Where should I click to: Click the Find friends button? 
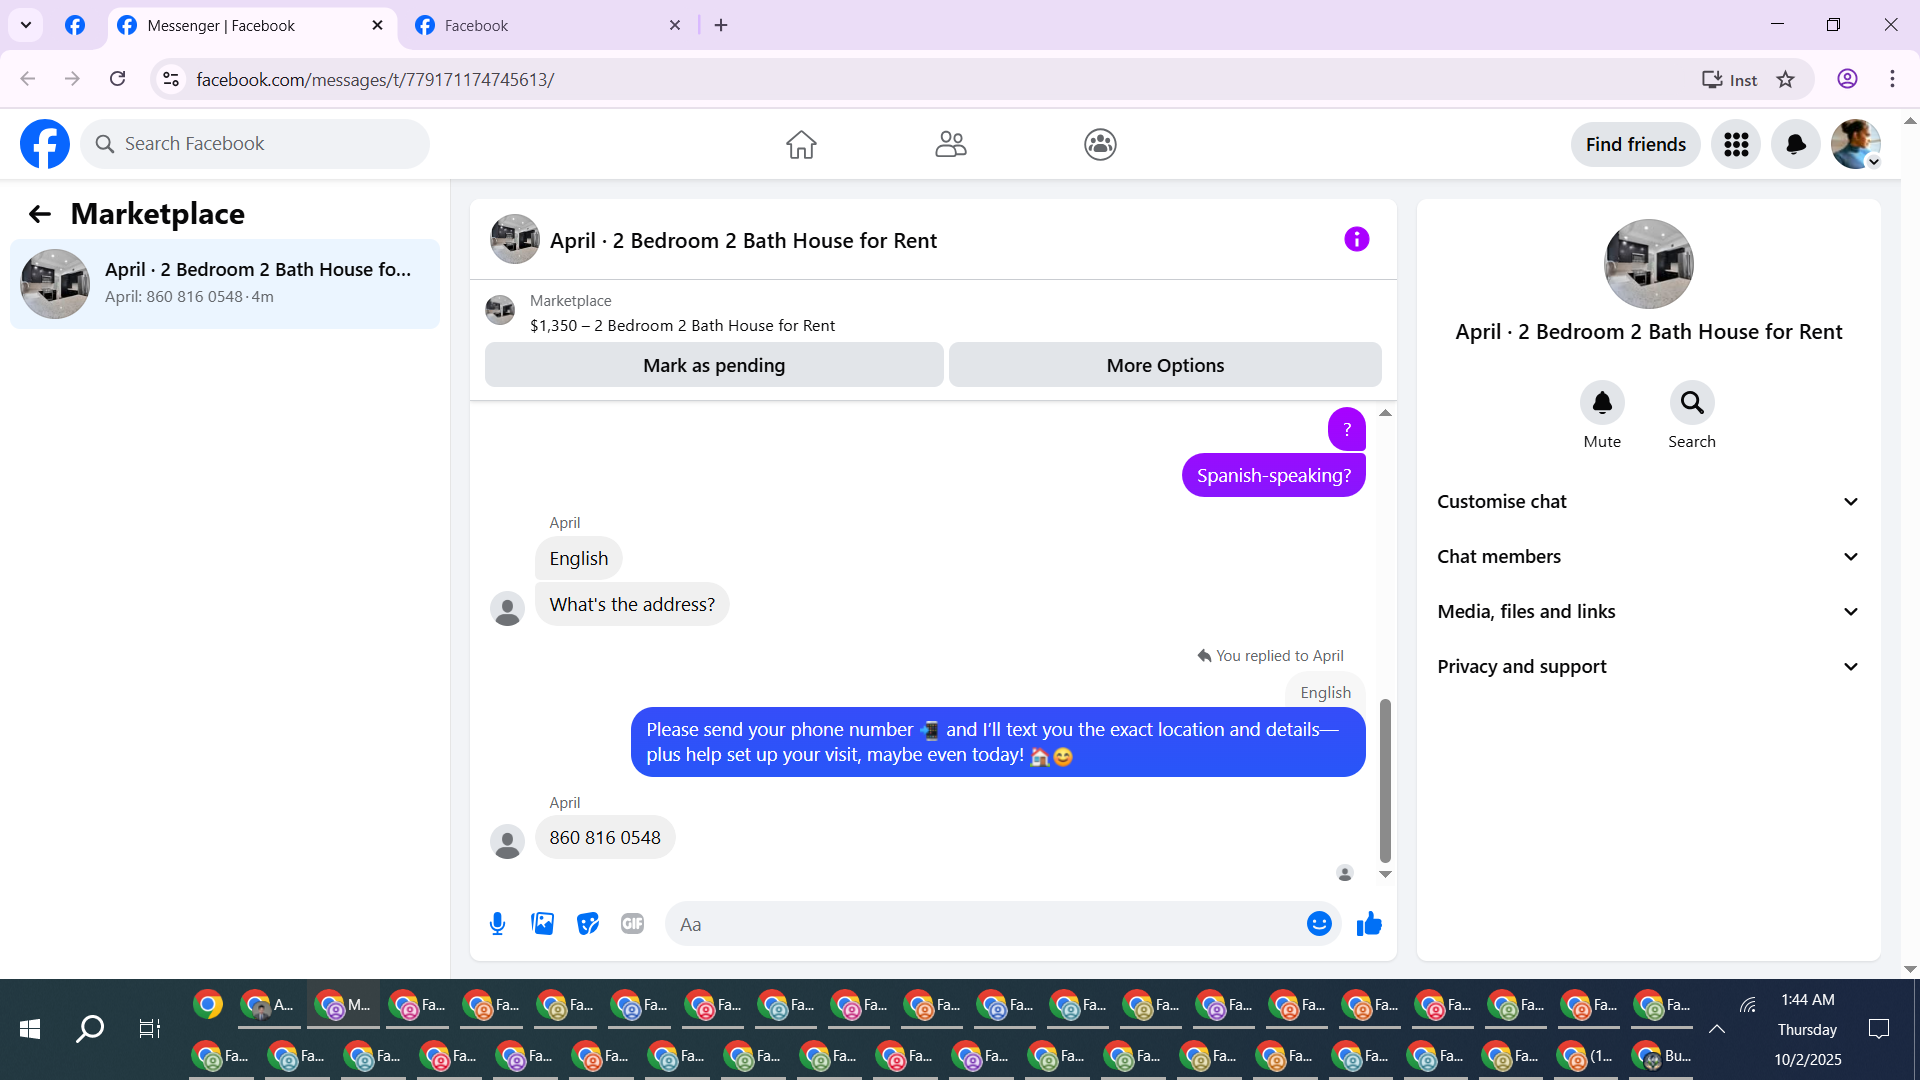point(1635,145)
